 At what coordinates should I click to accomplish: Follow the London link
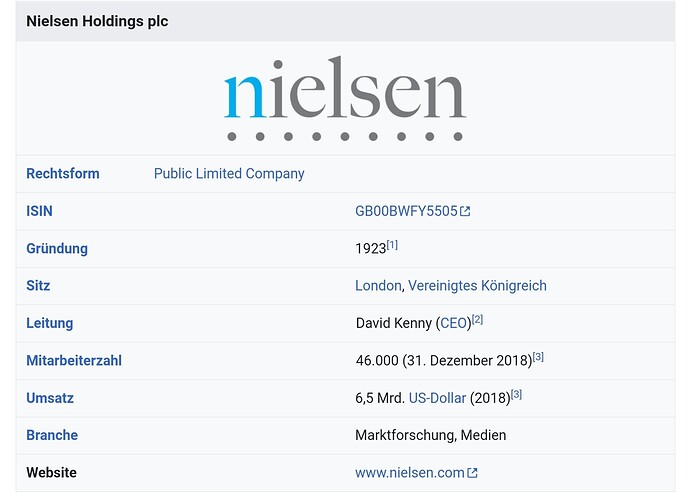click(378, 286)
